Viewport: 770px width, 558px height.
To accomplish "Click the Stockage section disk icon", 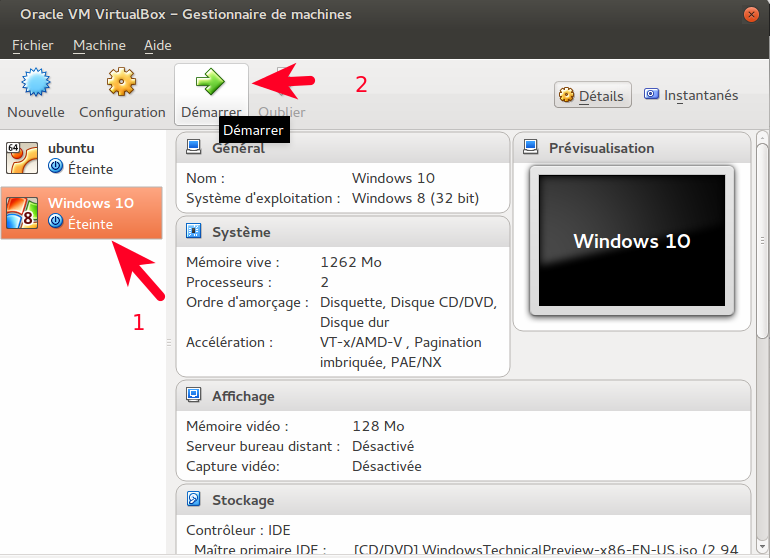I will pos(193,499).
